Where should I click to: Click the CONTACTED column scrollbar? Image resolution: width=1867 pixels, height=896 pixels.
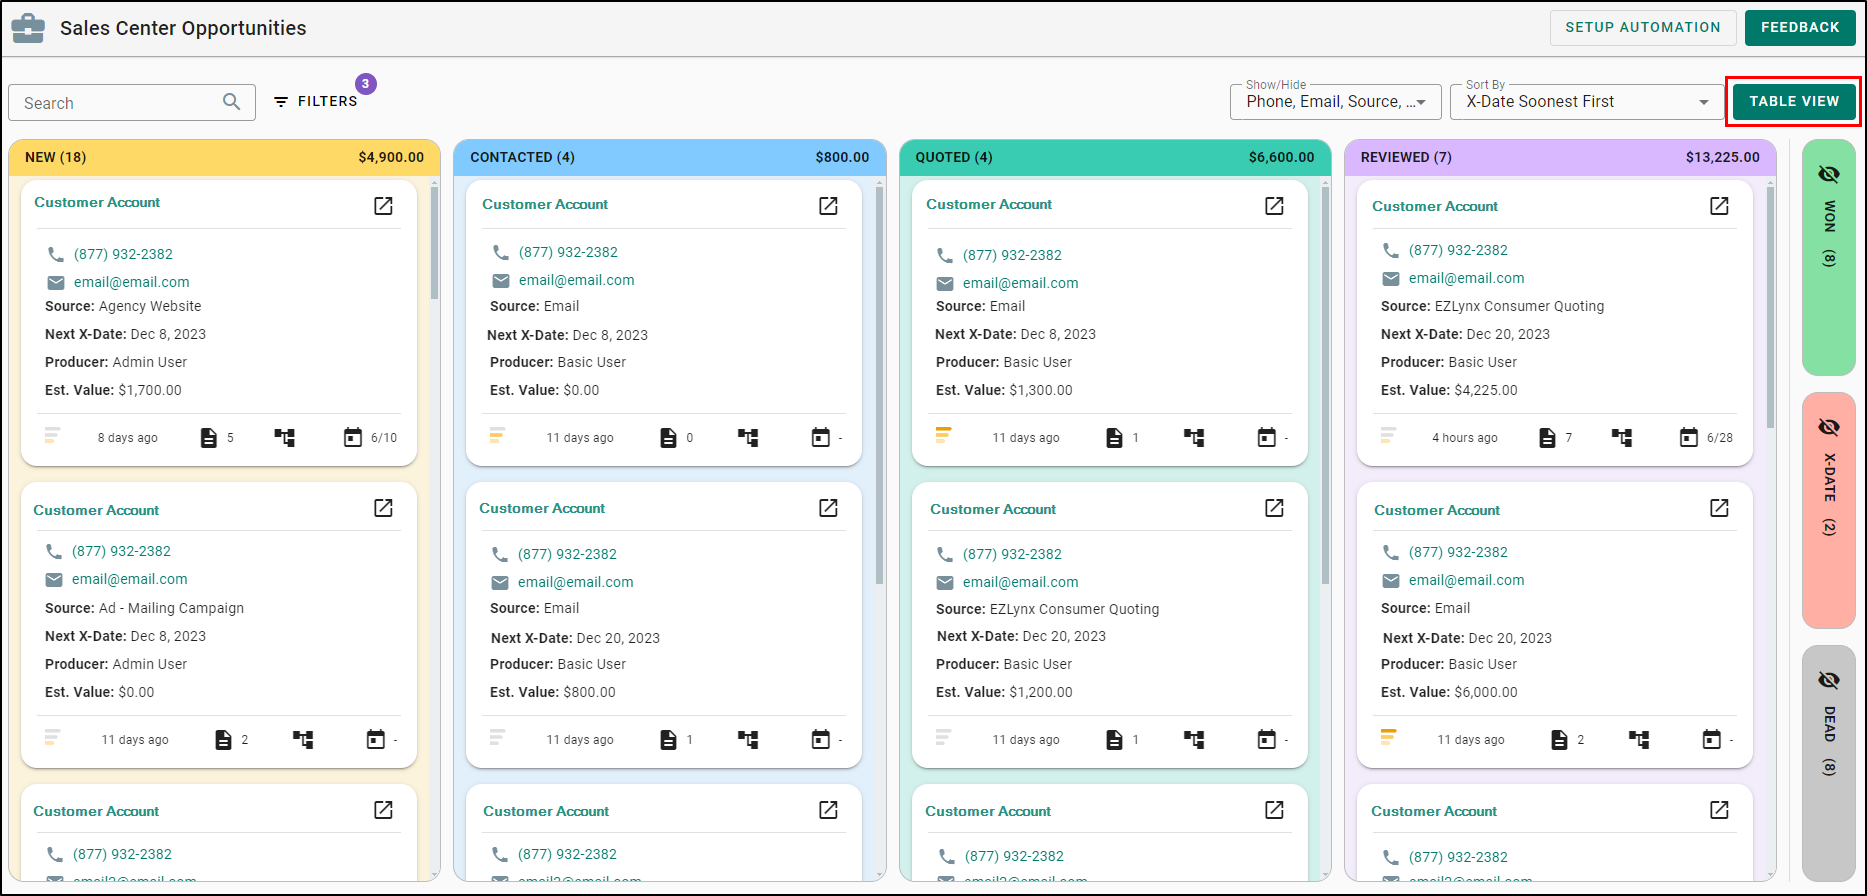pos(880,385)
